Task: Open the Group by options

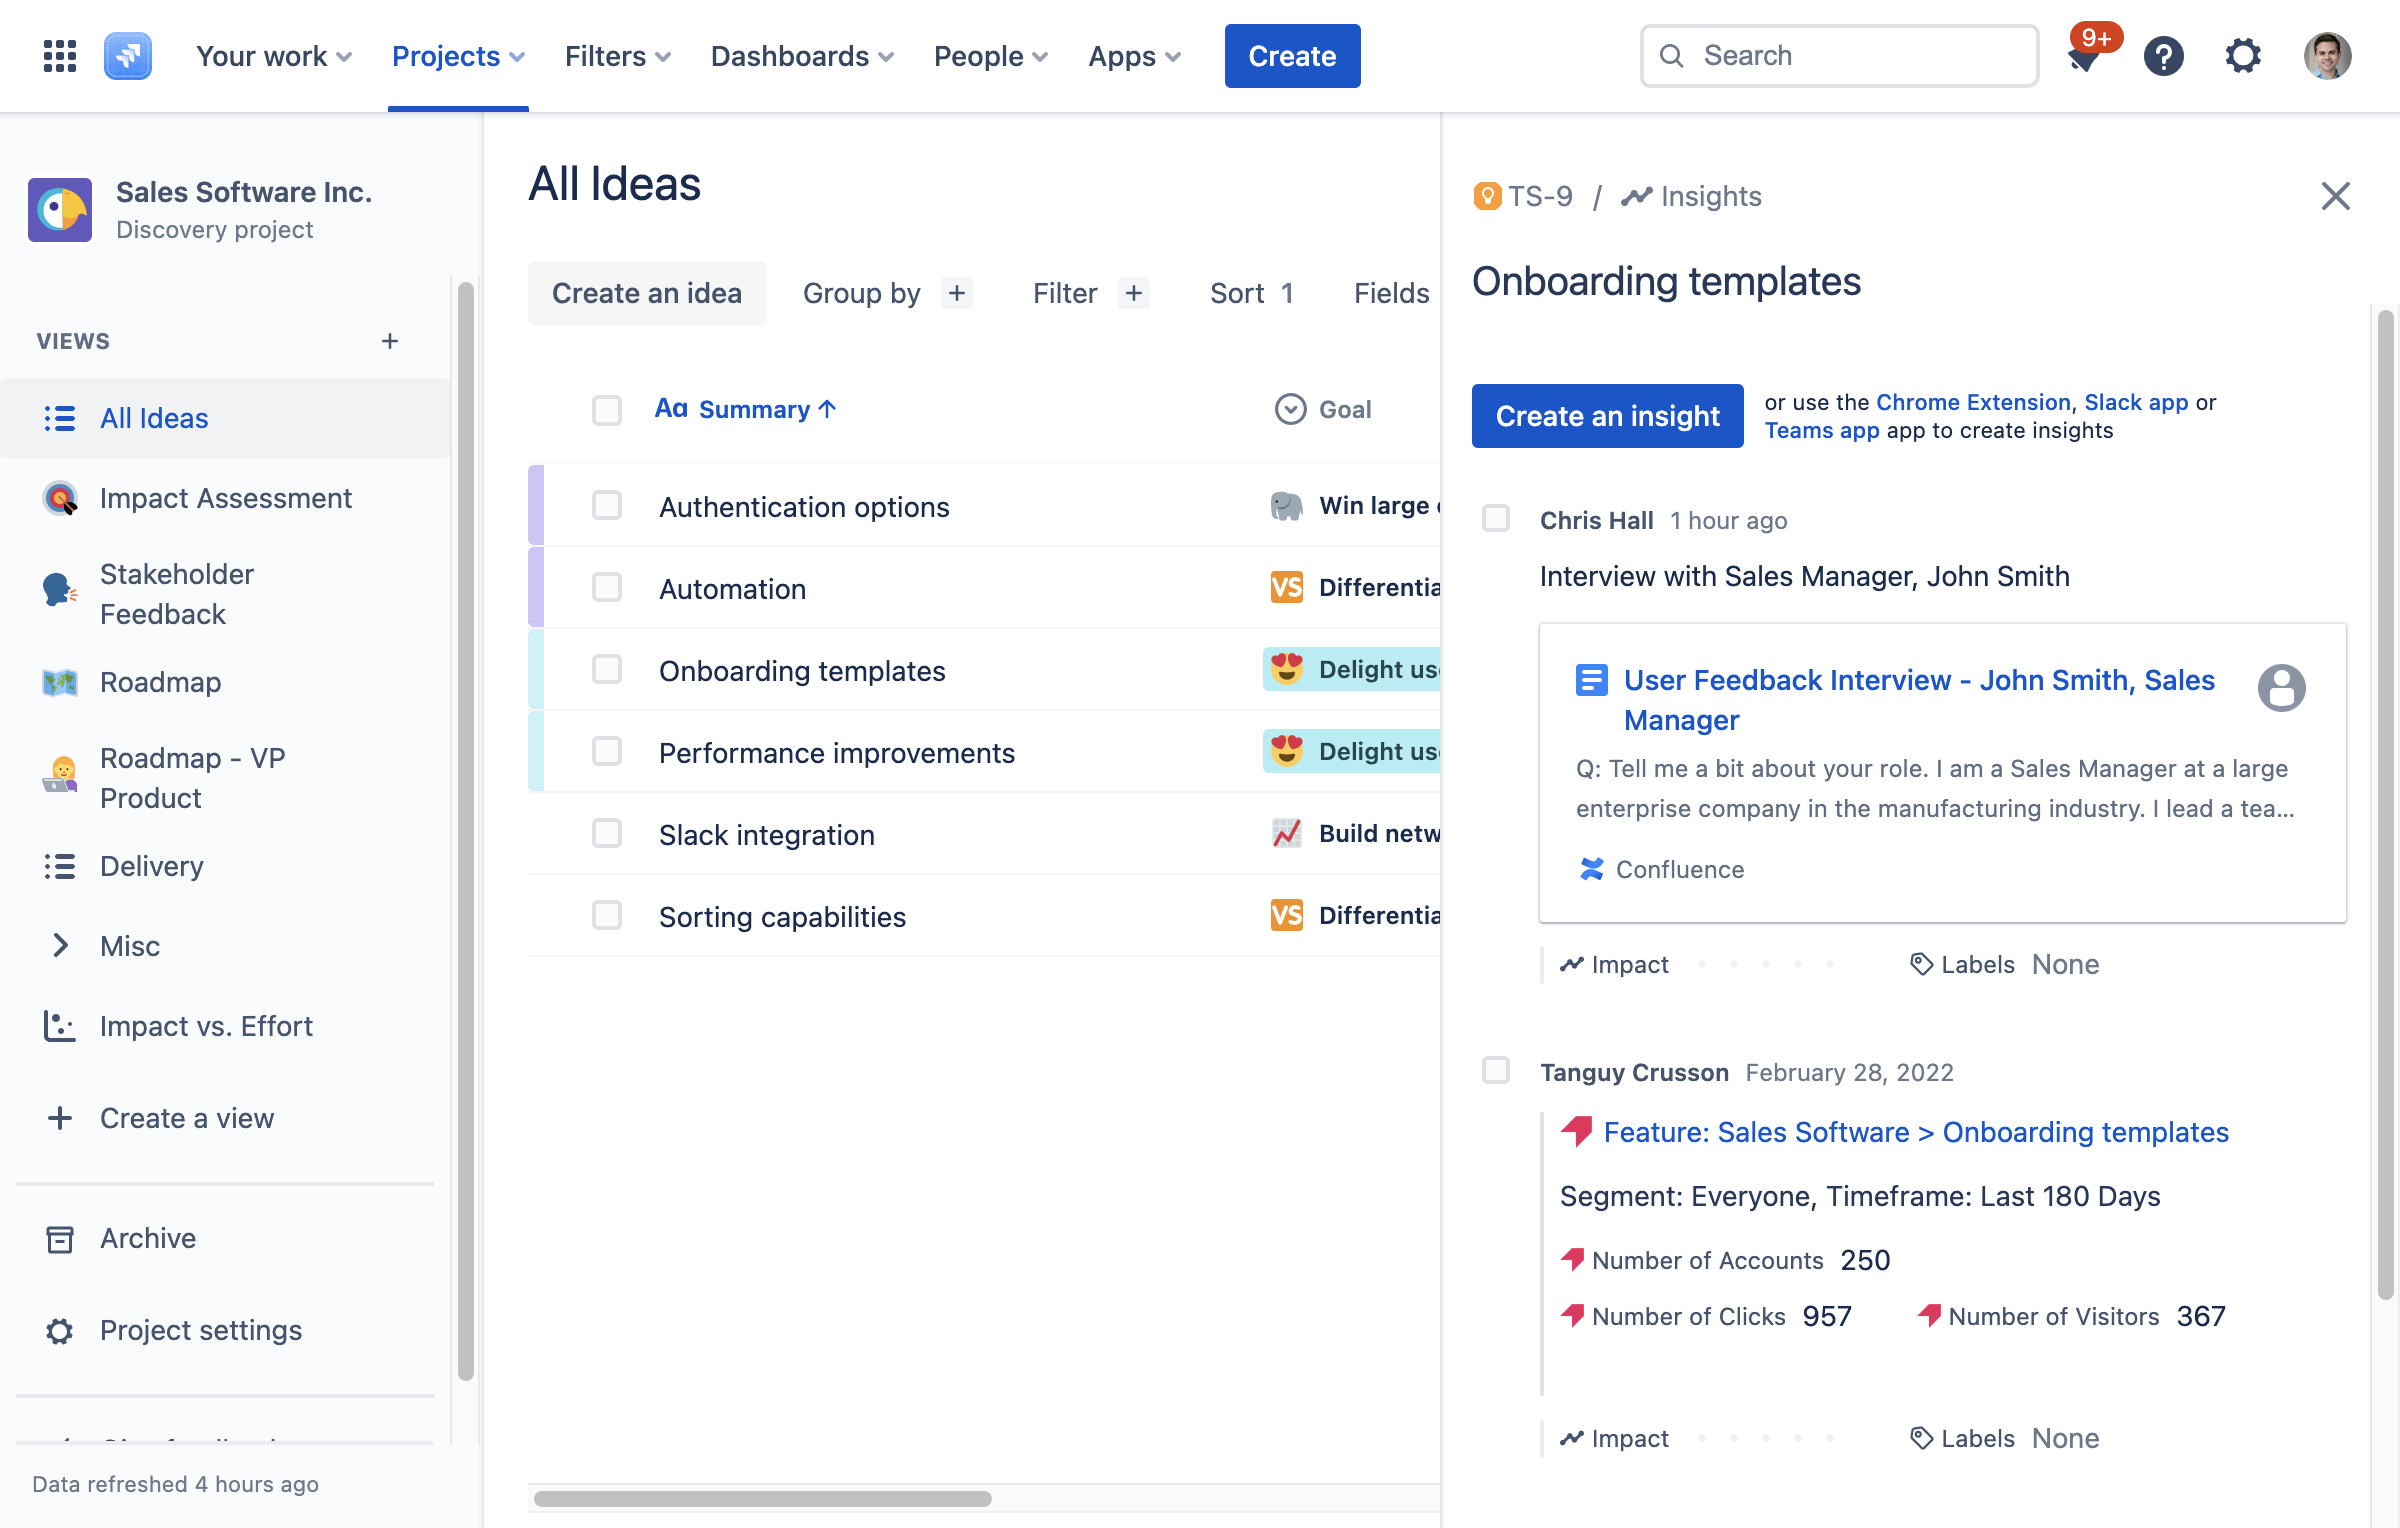Action: tap(887, 293)
